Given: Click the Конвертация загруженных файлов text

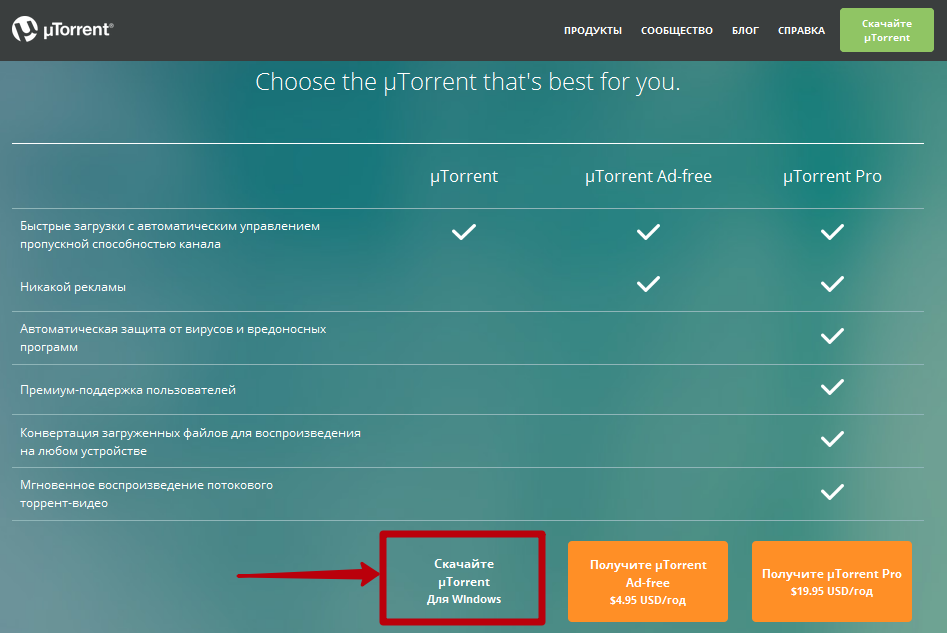Looking at the screenshot, I should [x=190, y=442].
